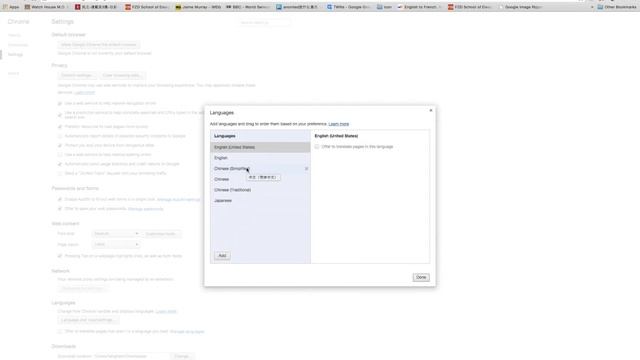Open the Google Image Ripper bookmark
The height and width of the screenshot is (360, 640).
click(x=521, y=7)
